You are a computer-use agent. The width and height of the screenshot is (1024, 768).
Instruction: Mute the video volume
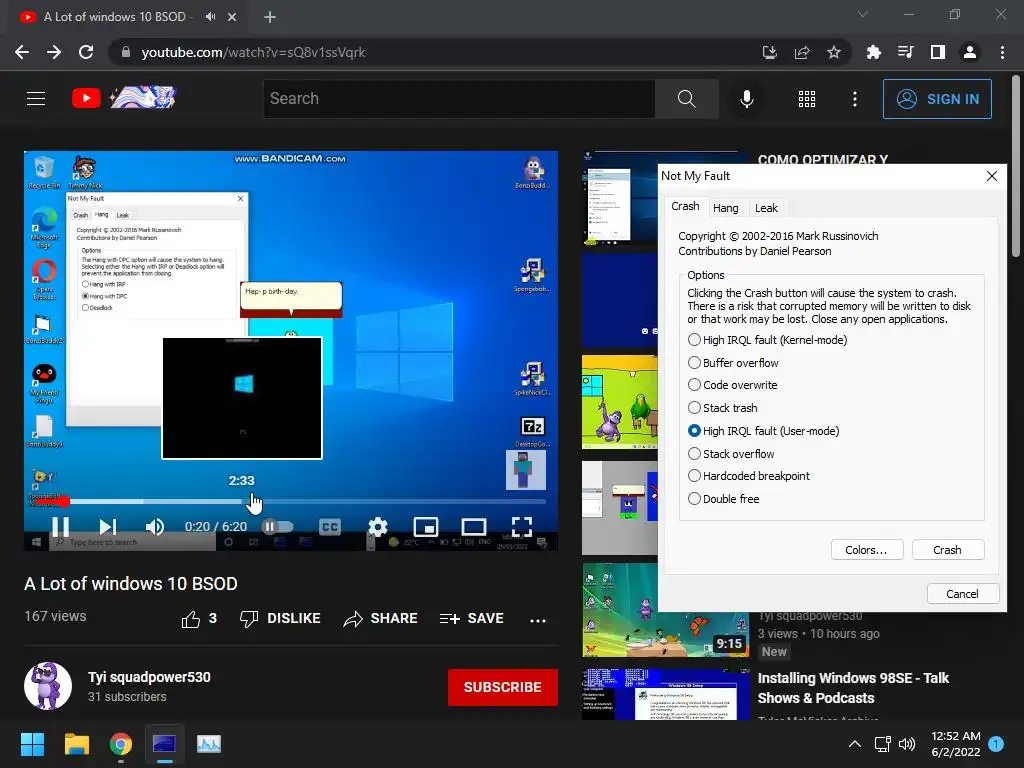tap(155, 526)
